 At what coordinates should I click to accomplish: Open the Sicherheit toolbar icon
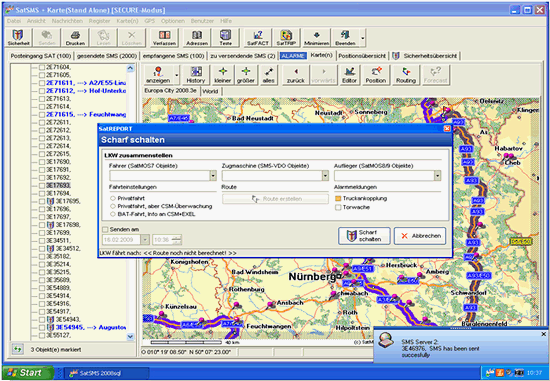pyautogui.click(x=18, y=38)
